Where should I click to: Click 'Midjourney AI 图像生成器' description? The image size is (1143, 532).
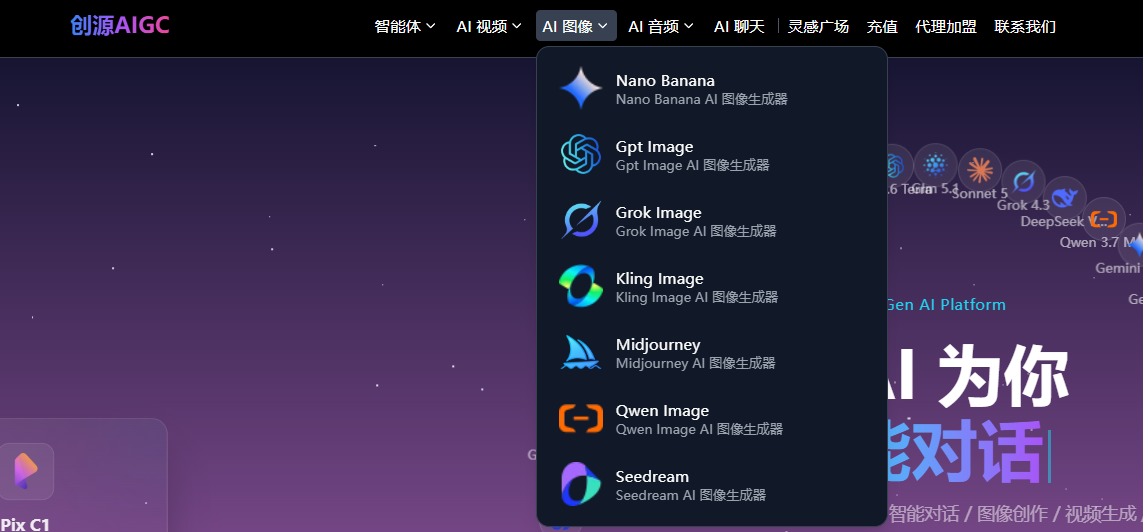(695, 363)
